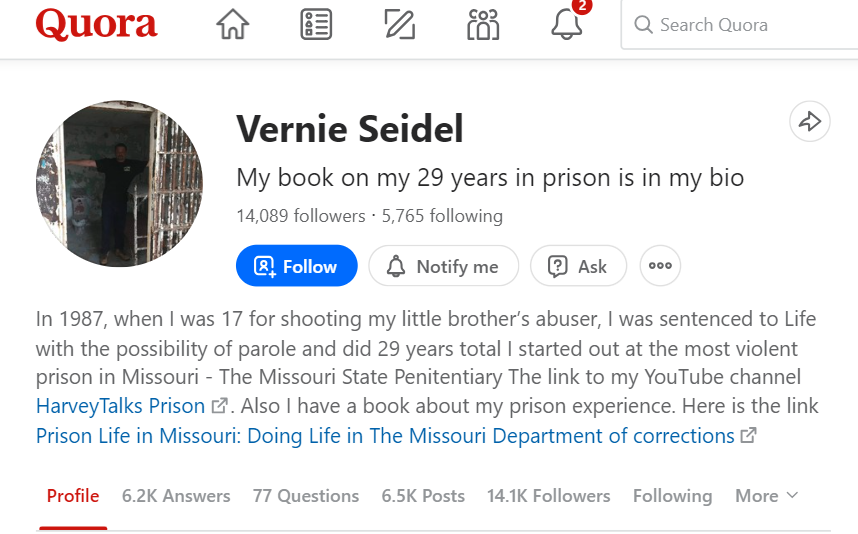The height and width of the screenshot is (534, 858).
Task: Enable Notify me for this profile
Action: click(443, 266)
